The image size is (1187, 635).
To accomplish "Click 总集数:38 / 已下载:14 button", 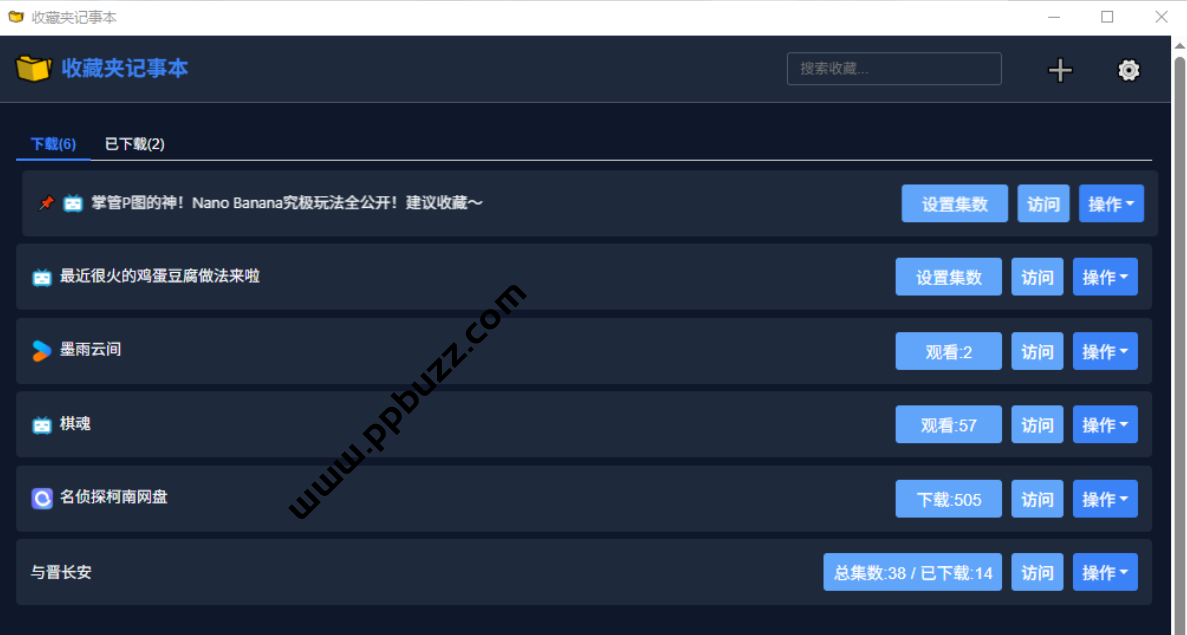I will coord(912,572).
